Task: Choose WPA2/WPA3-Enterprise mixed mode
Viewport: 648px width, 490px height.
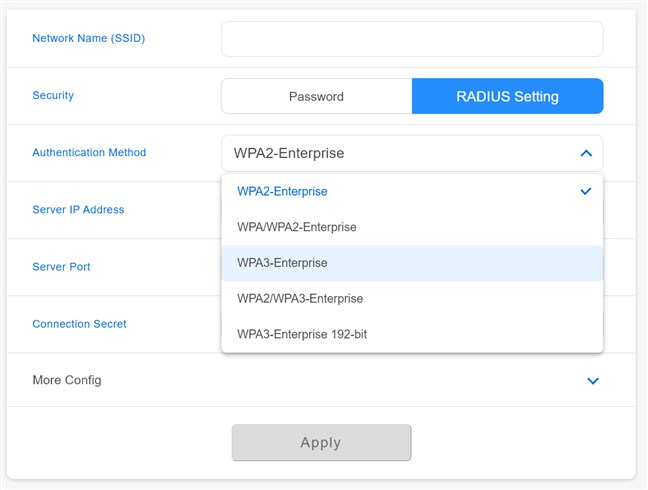Action: (x=299, y=299)
